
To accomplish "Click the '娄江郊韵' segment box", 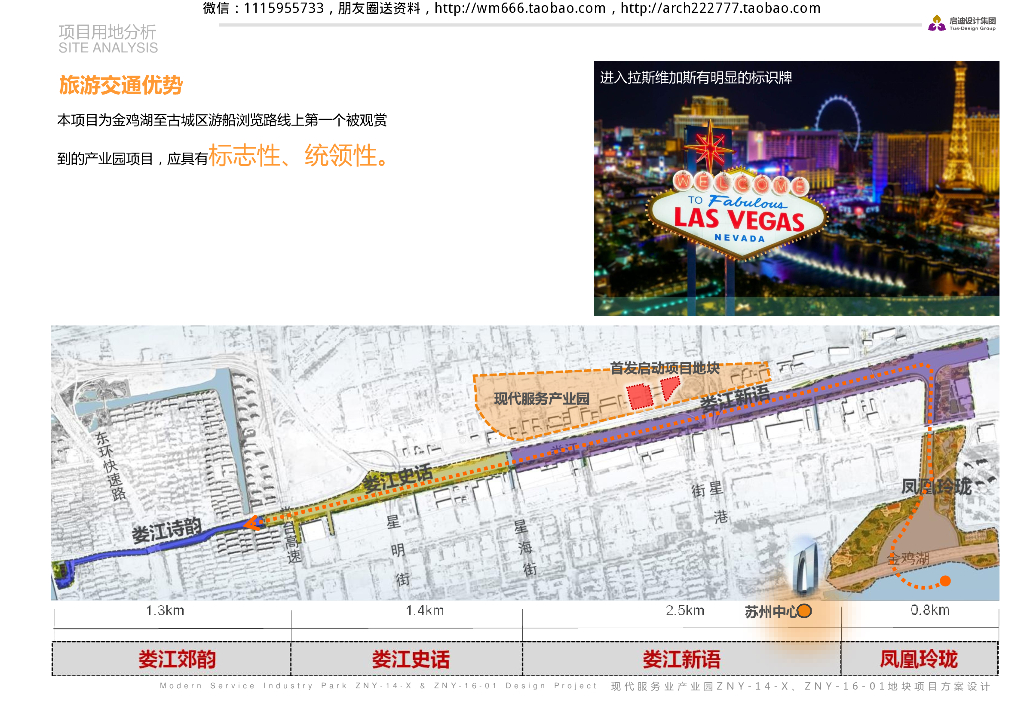I will (172, 659).
